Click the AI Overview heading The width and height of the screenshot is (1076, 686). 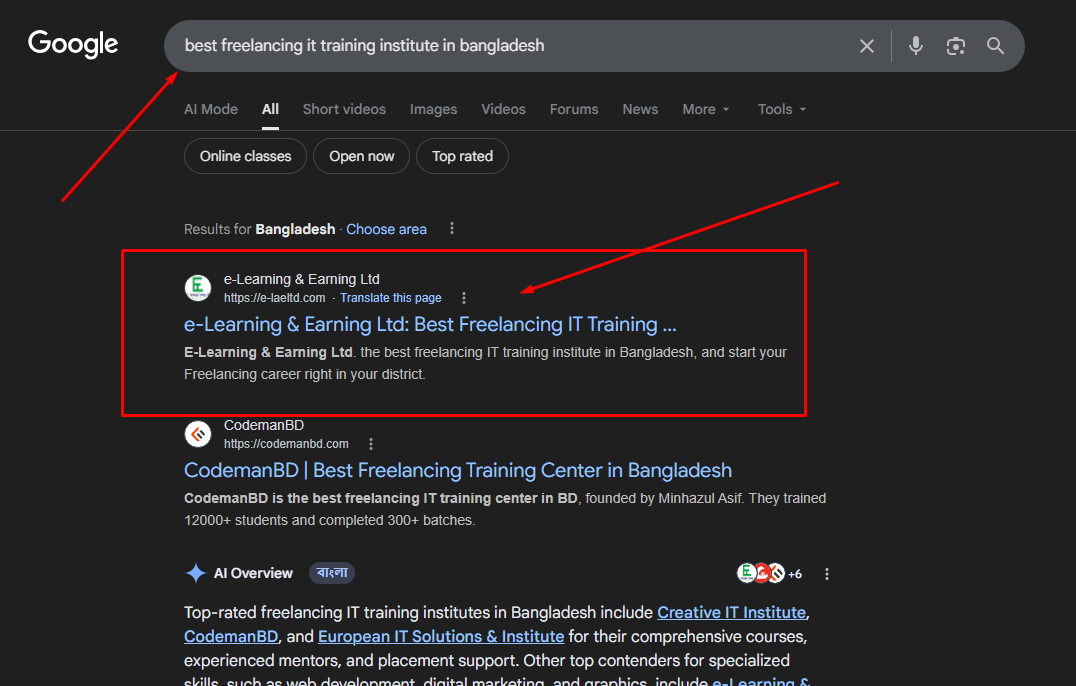click(x=253, y=573)
